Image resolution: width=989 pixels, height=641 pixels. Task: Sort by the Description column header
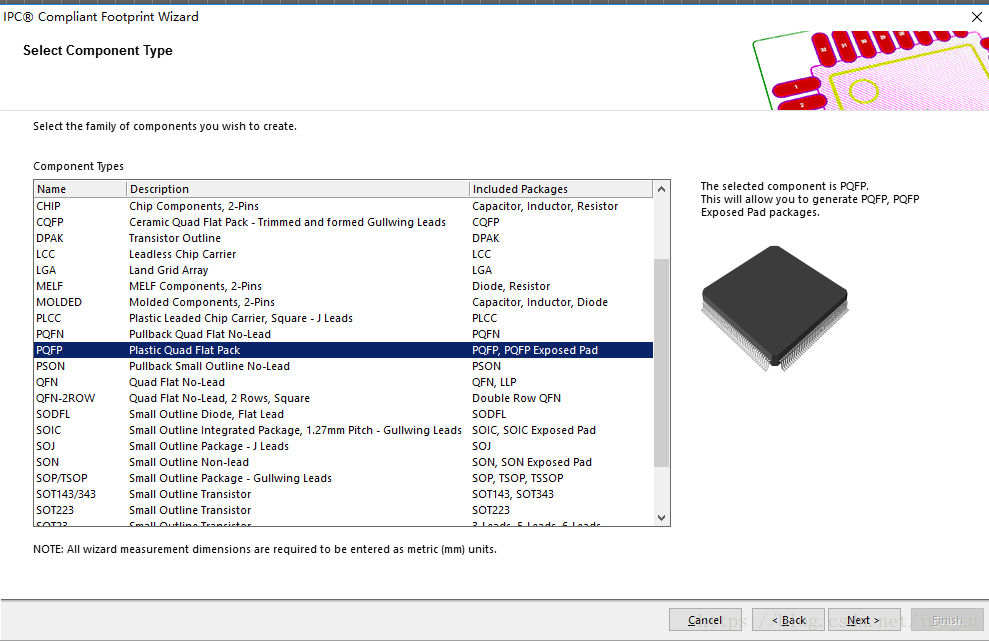click(297, 189)
